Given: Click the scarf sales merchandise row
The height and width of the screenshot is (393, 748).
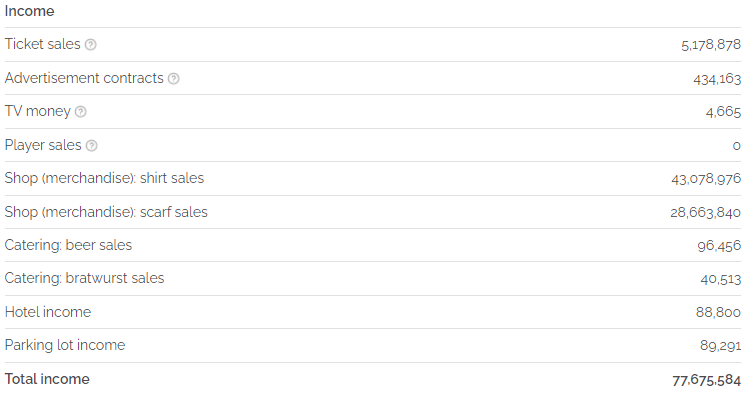Looking at the screenshot, I should click(373, 212).
